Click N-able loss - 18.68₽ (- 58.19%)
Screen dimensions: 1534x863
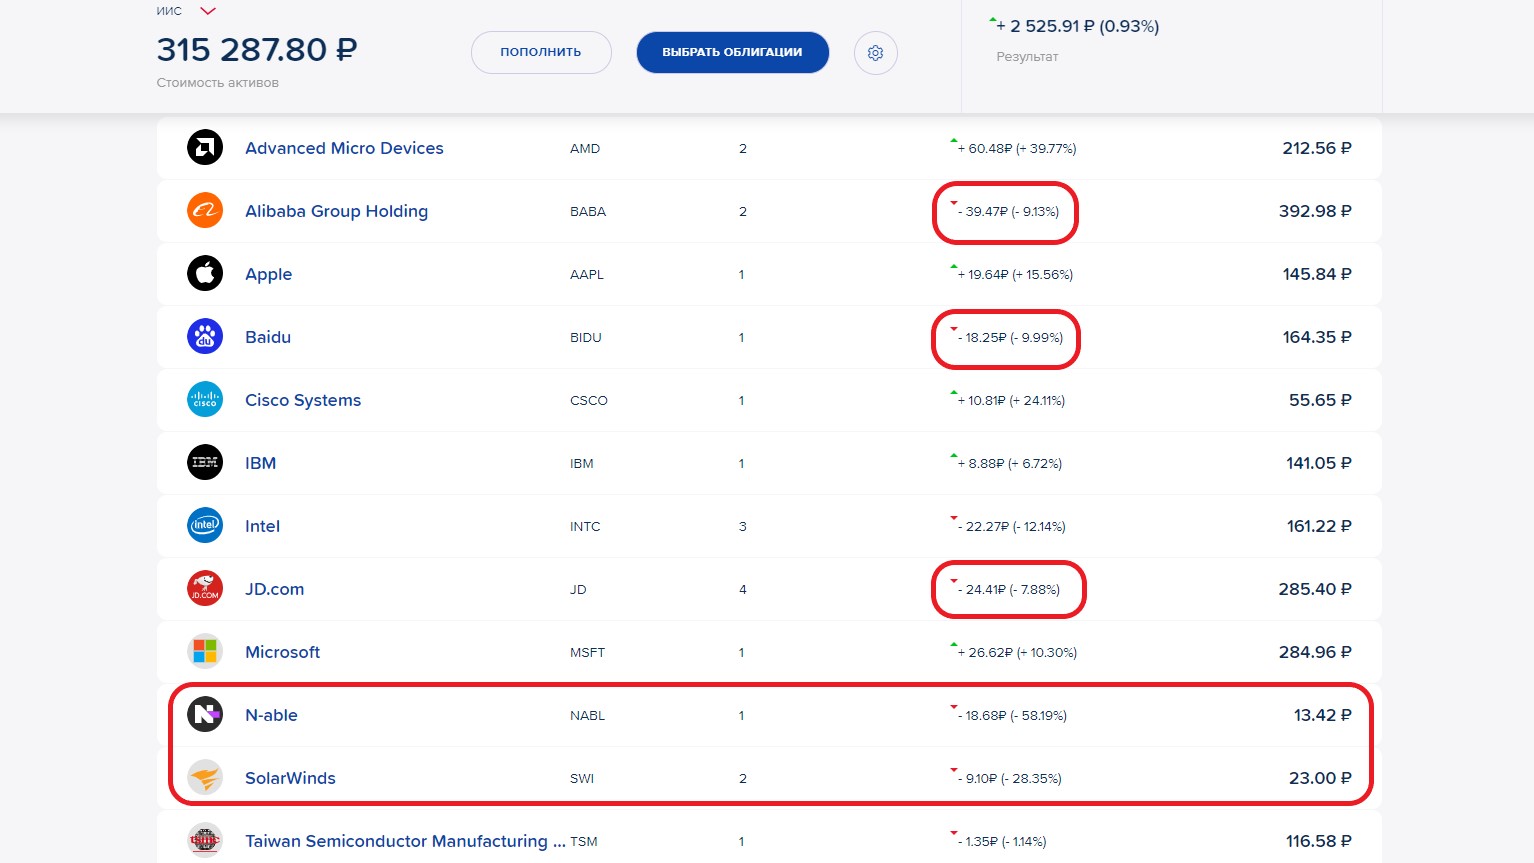(x=1012, y=716)
